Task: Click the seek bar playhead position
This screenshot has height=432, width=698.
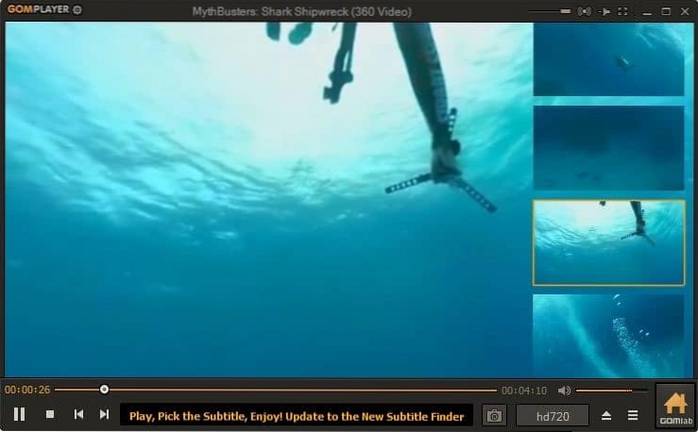Action: [104, 390]
